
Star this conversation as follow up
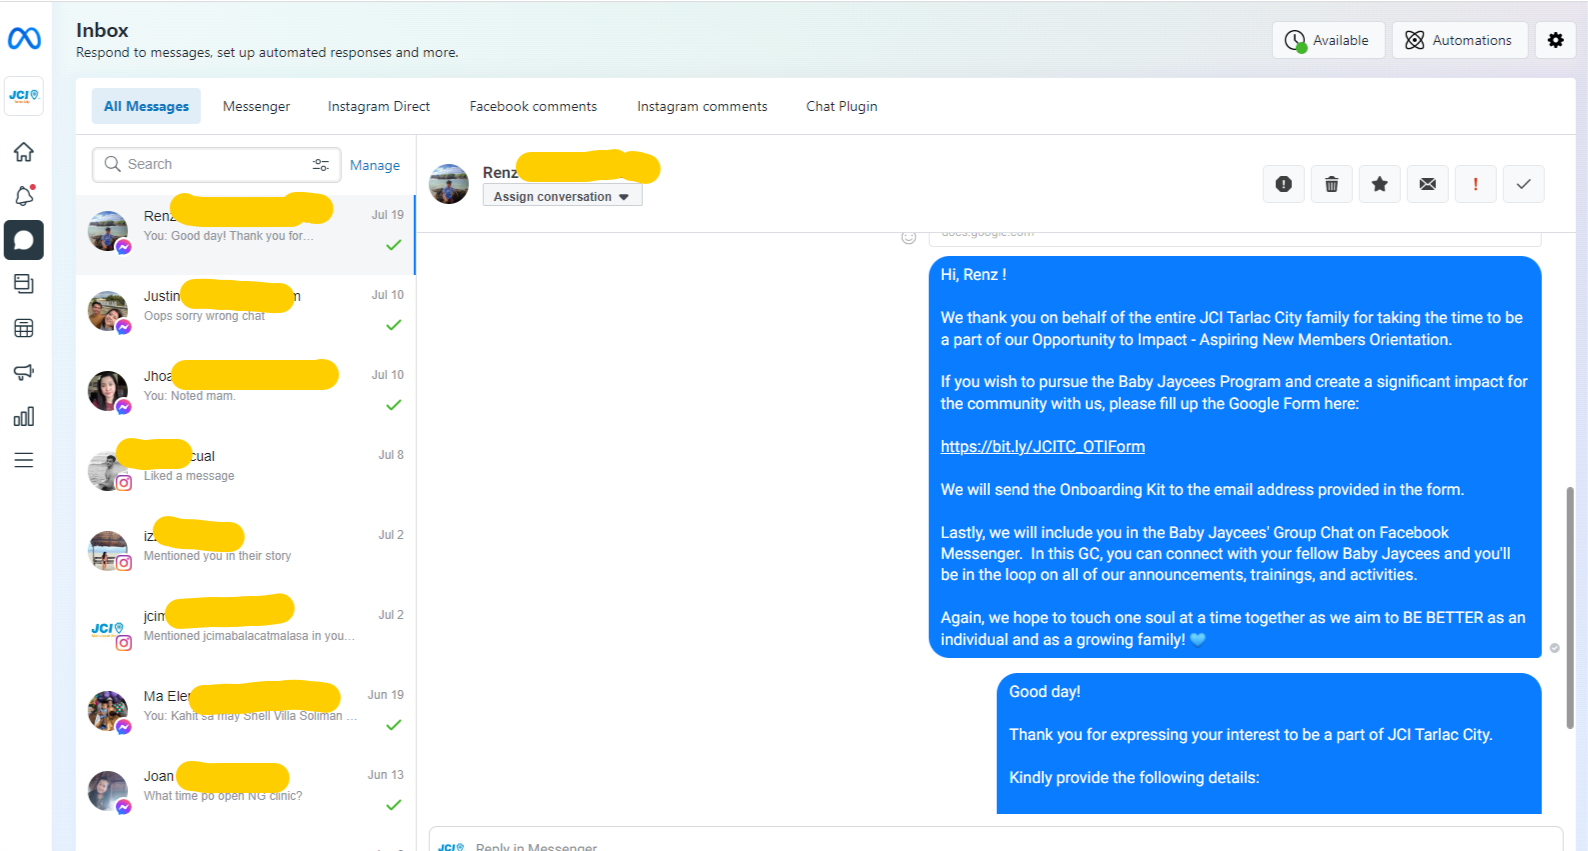click(x=1379, y=184)
